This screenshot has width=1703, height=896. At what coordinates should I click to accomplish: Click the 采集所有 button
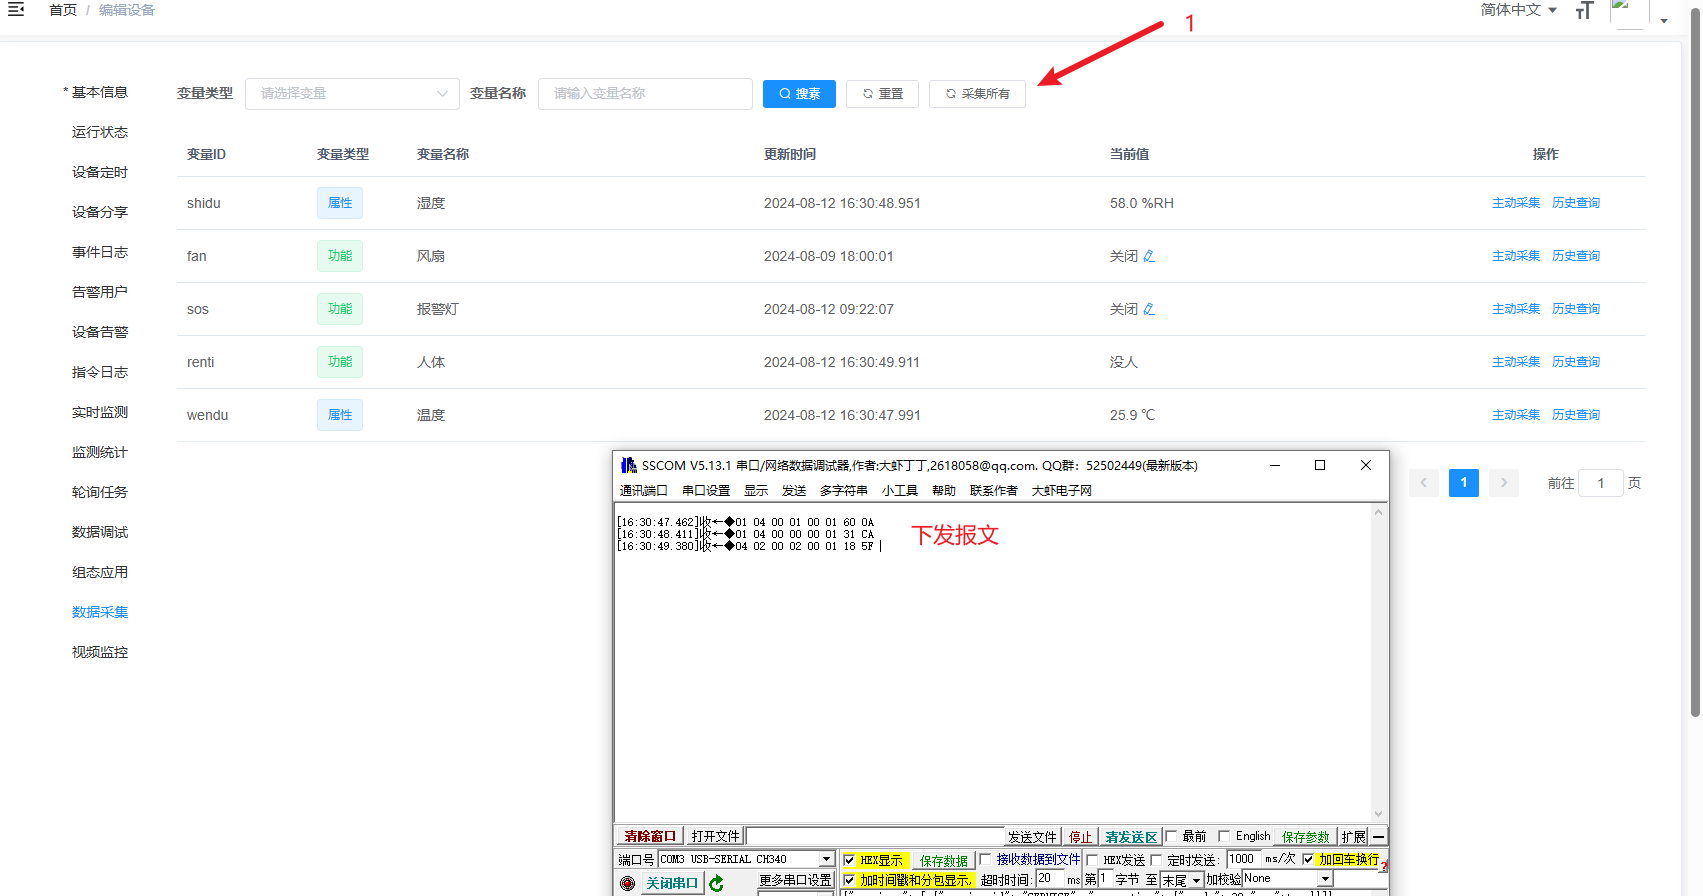point(977,94)
